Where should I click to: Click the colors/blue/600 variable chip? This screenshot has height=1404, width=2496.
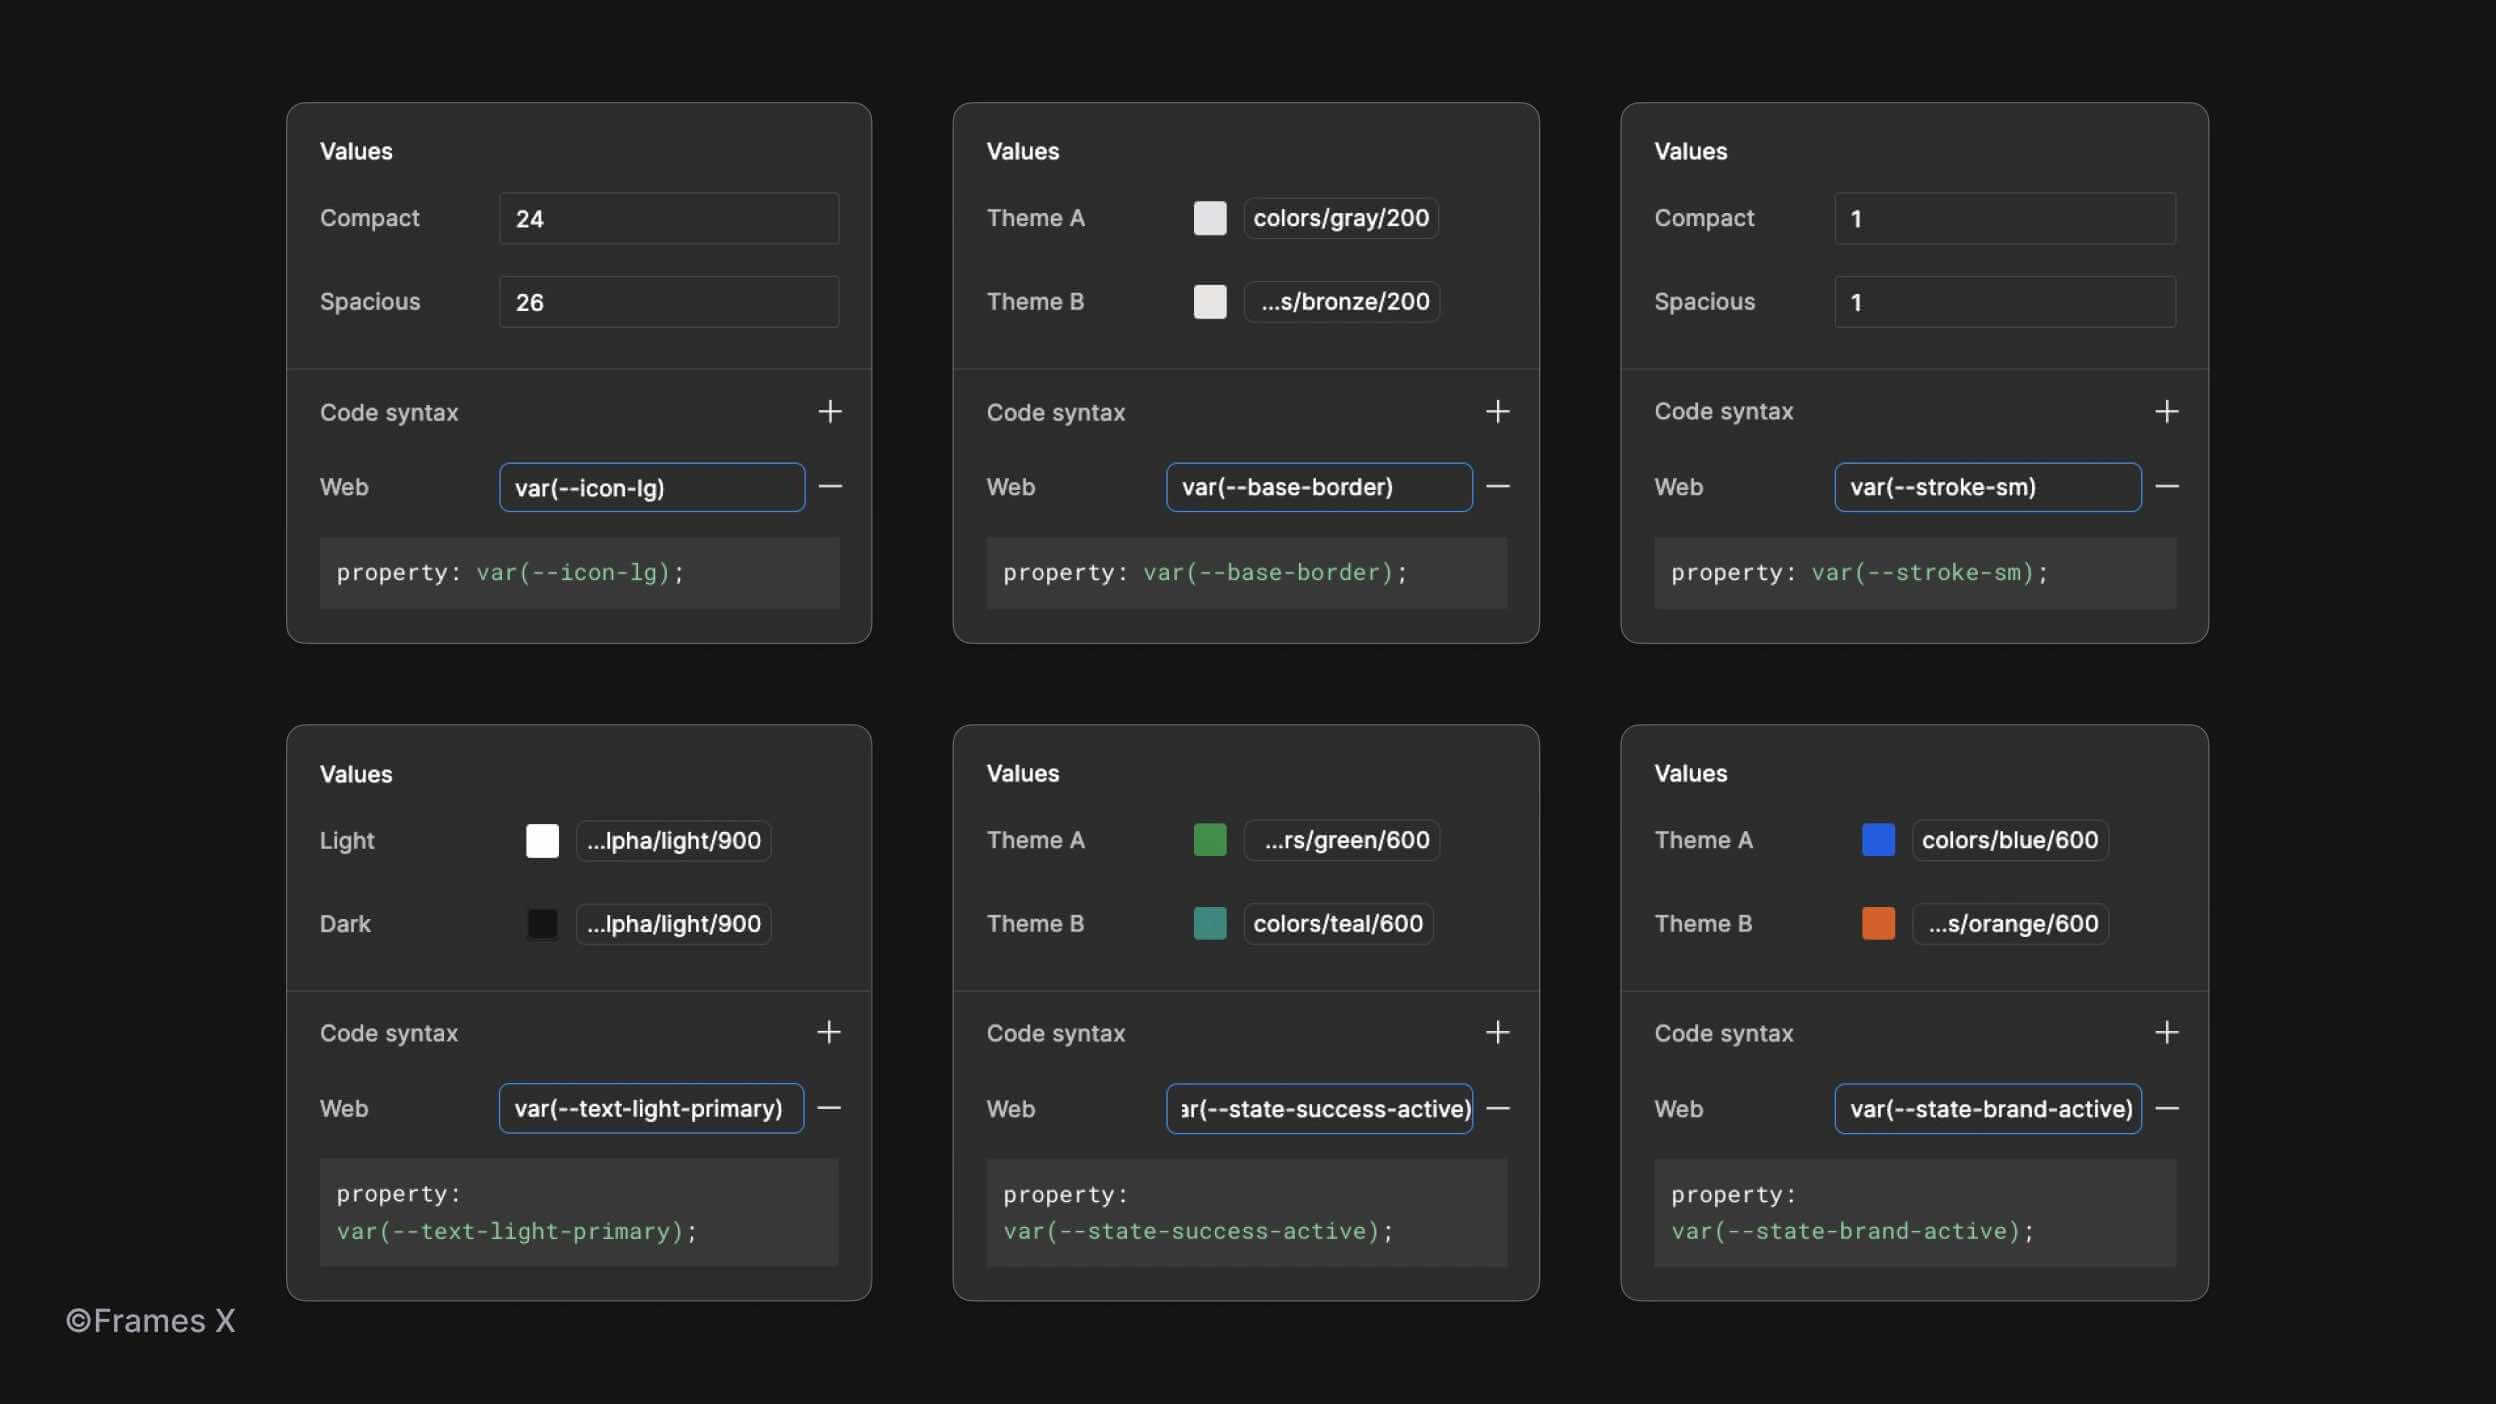pos(2010,840)
